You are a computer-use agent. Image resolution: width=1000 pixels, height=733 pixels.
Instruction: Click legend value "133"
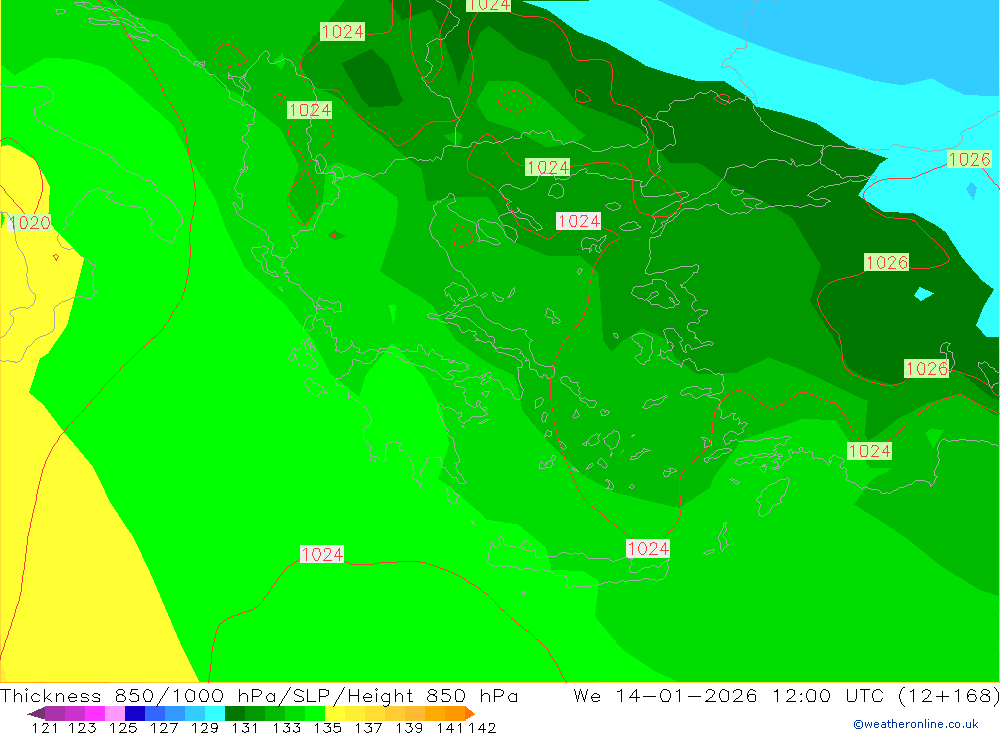(x=286, y=727)
